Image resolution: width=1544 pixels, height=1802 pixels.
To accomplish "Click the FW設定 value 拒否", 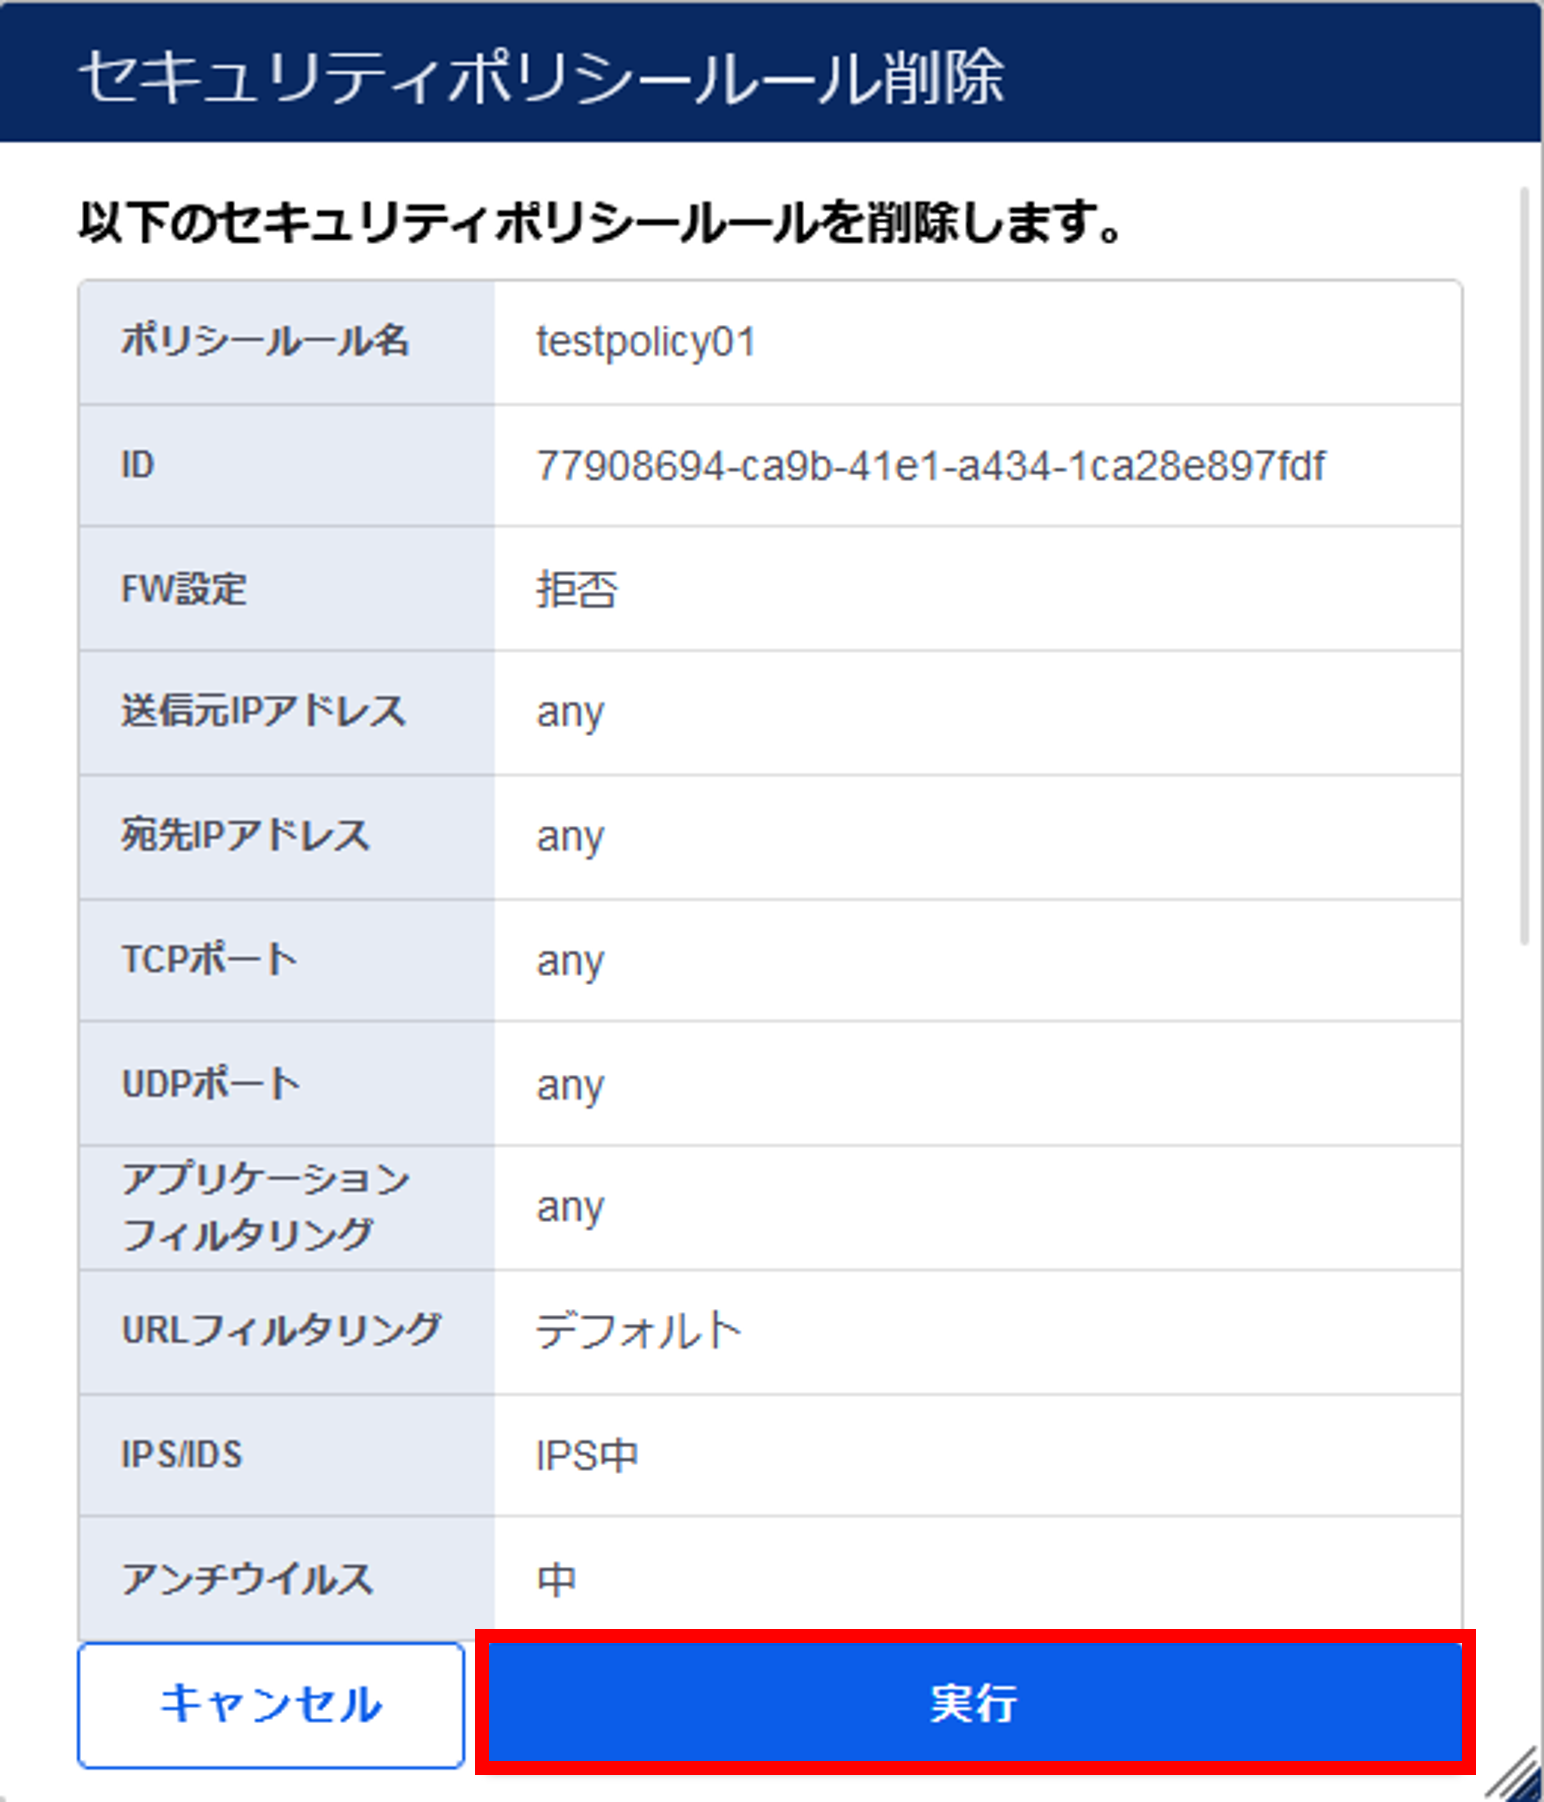I will pyautogui.click(x=577, y=589).
